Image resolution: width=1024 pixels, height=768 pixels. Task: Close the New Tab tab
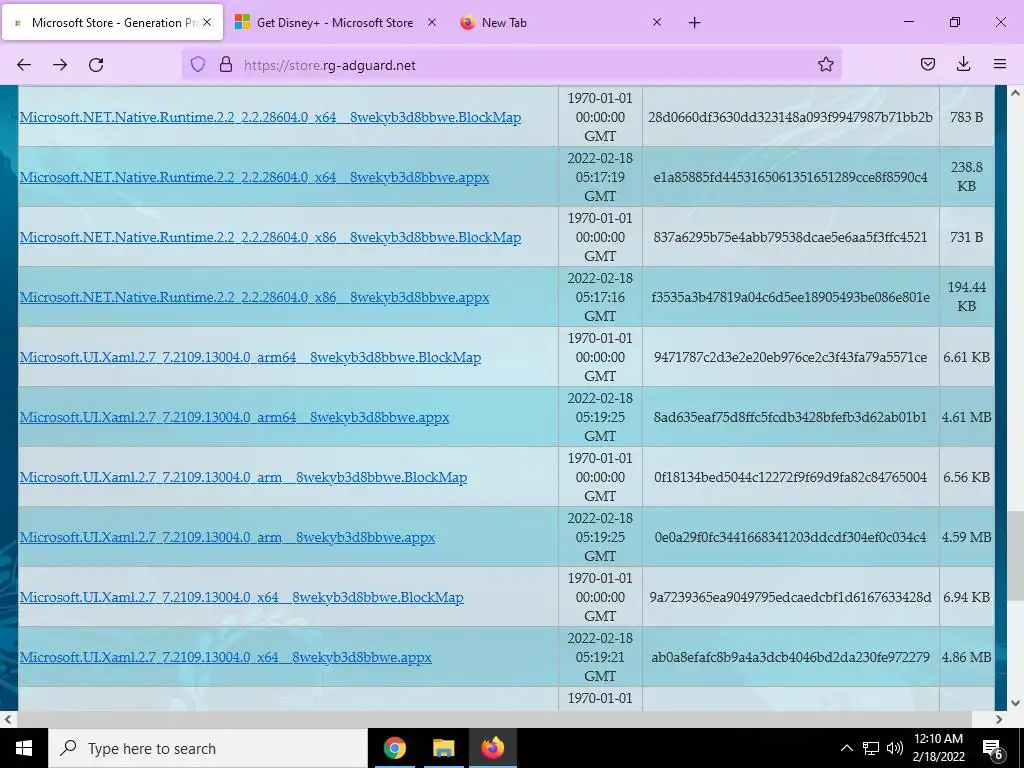click(x=657, y=22)
